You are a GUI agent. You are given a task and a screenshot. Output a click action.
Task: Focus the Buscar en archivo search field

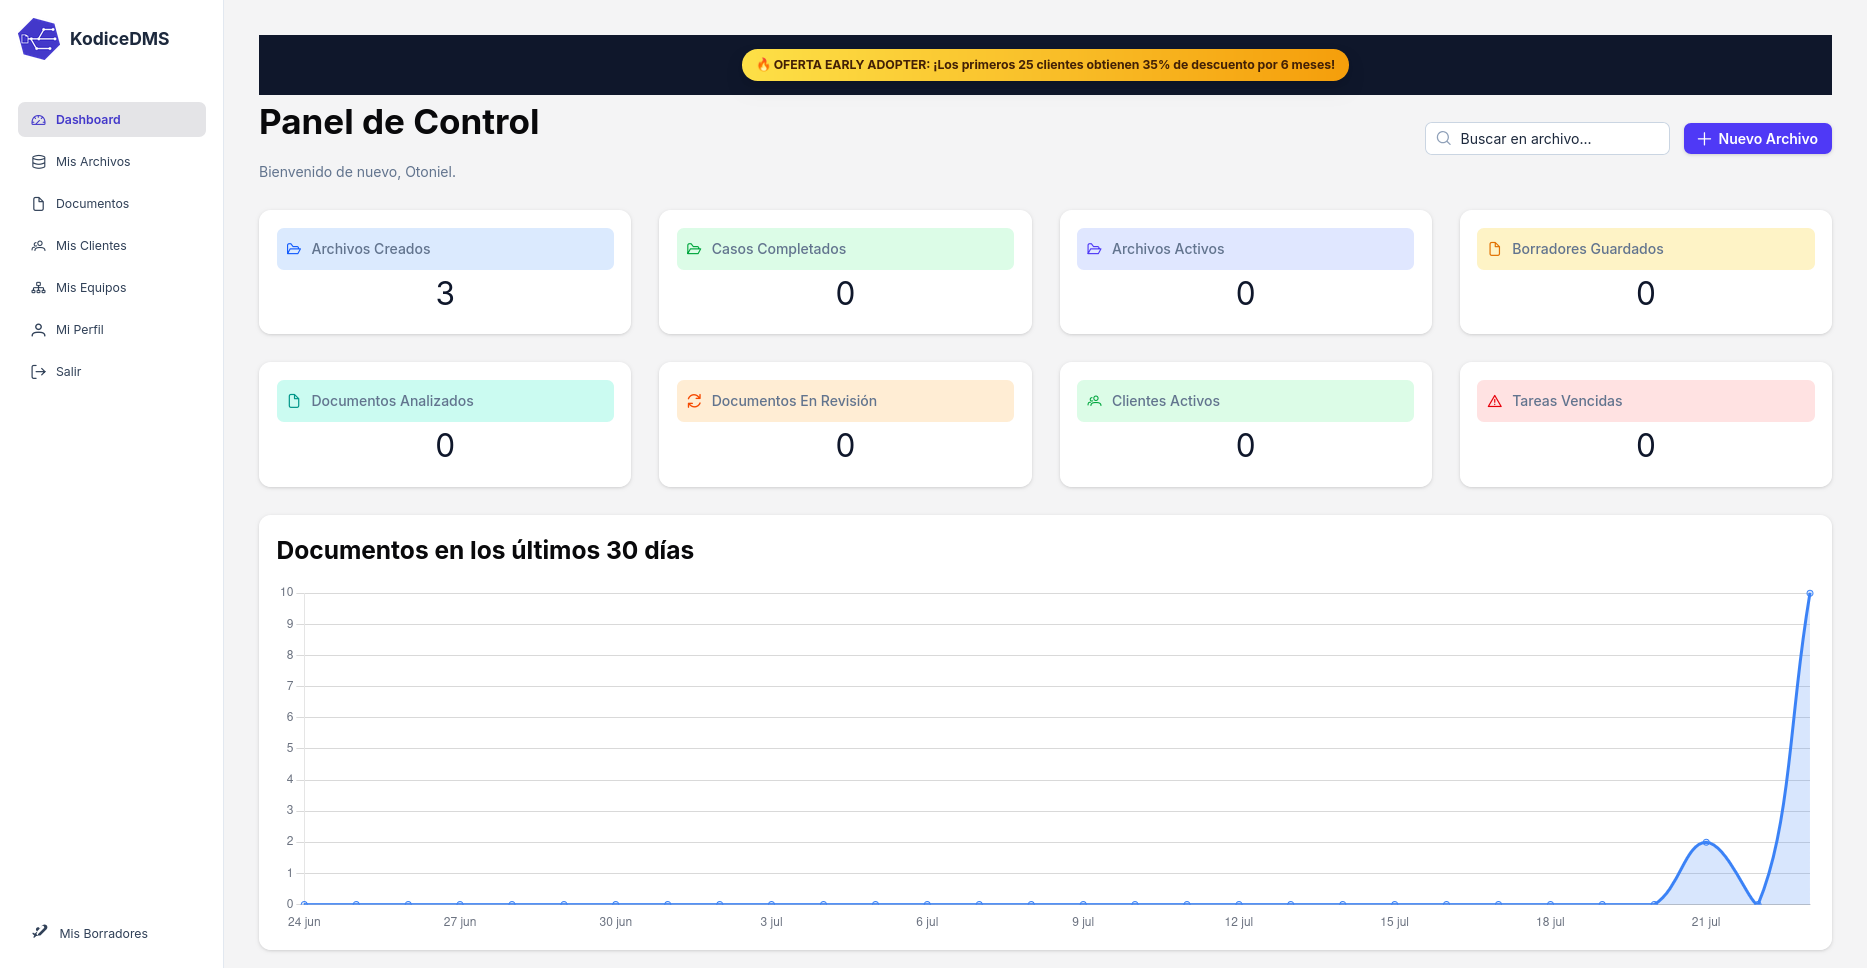point(1547,139)
